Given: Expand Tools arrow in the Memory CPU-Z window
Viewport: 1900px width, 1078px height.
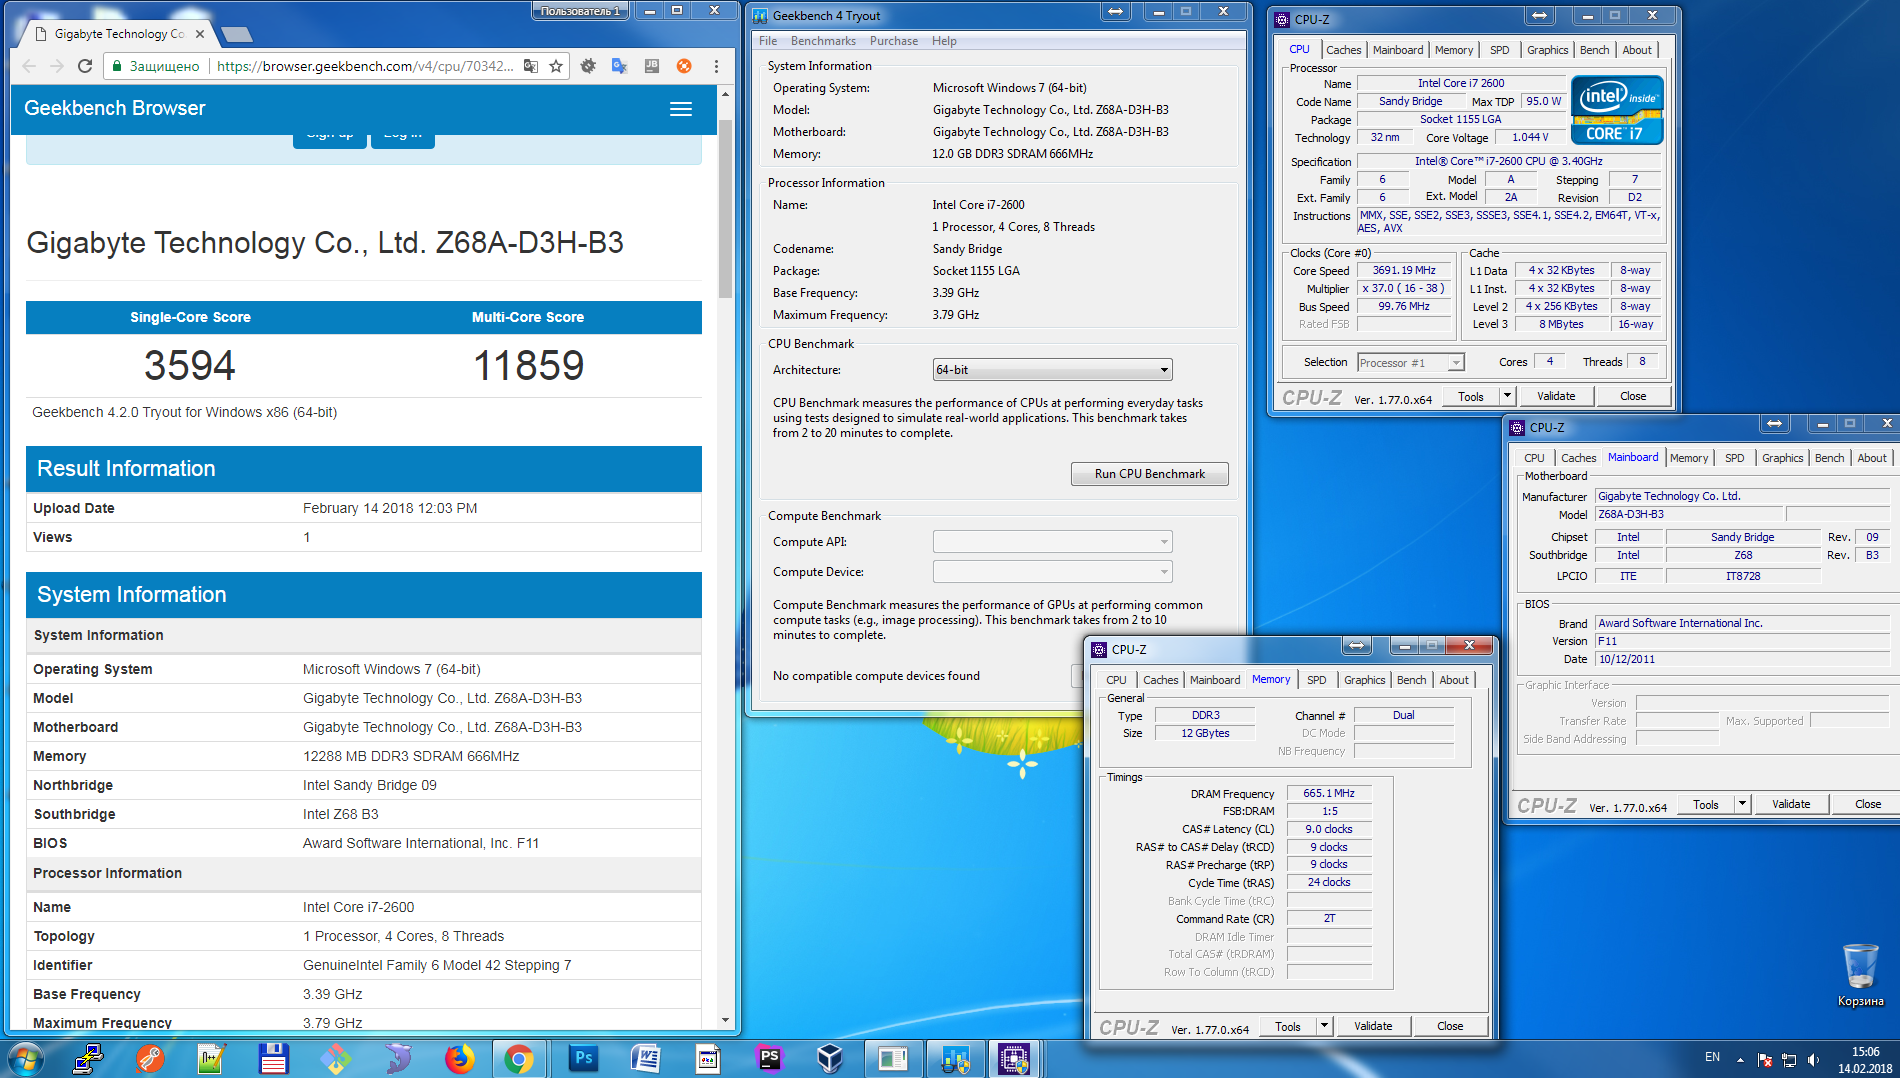Looking at the screenshot, I should [x=1324, y=1026].
